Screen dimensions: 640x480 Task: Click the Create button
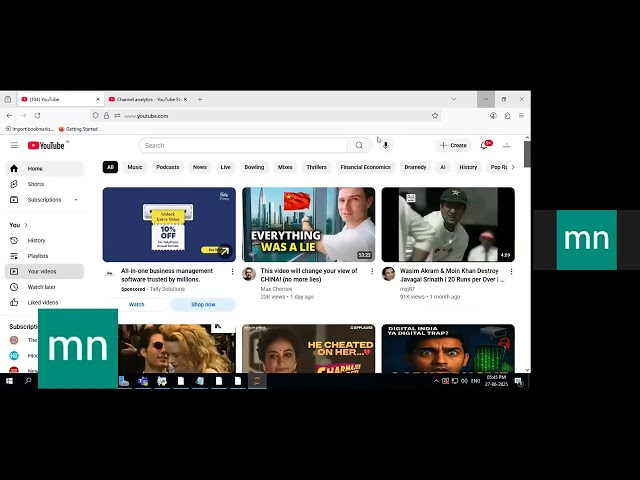(453, 145)
